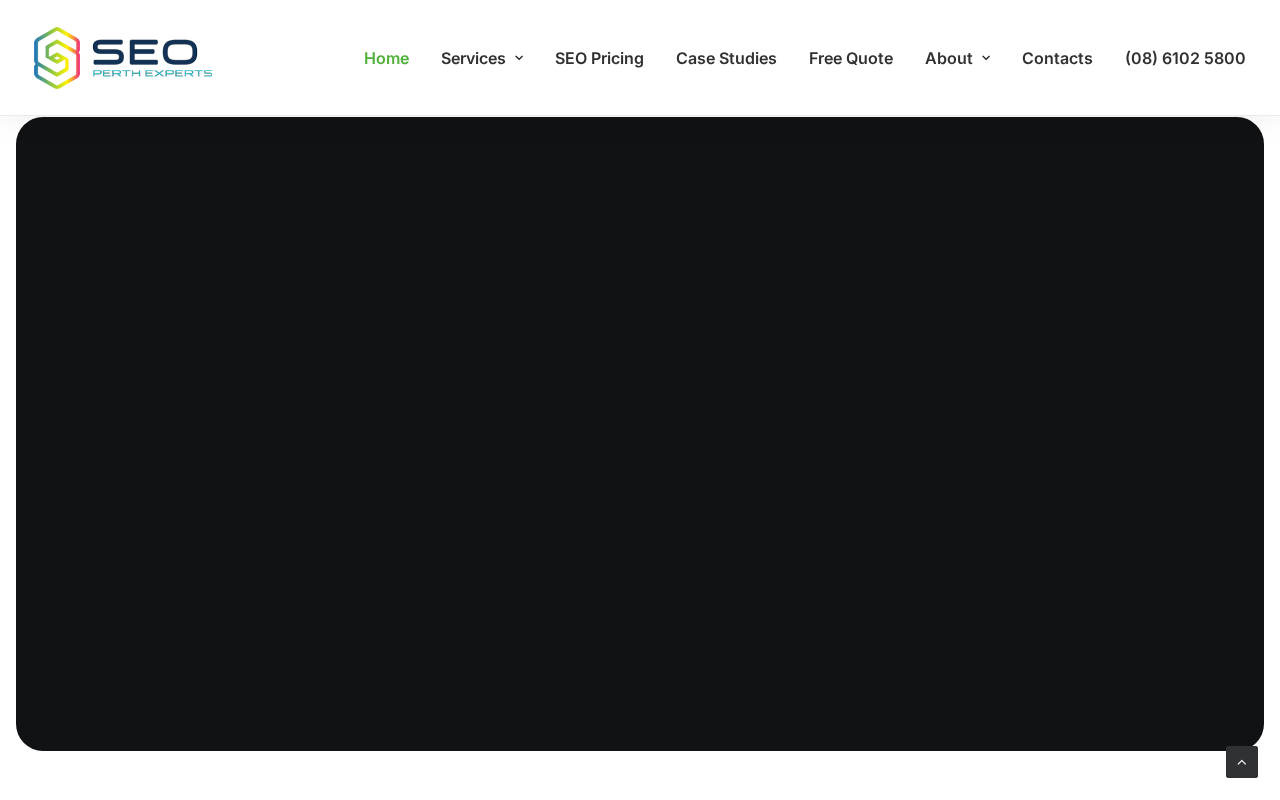This screenshot has width=1280, height=800.
Task: Call the (08) 6102 5800 phone link
Action: (x=1185, y=58)
